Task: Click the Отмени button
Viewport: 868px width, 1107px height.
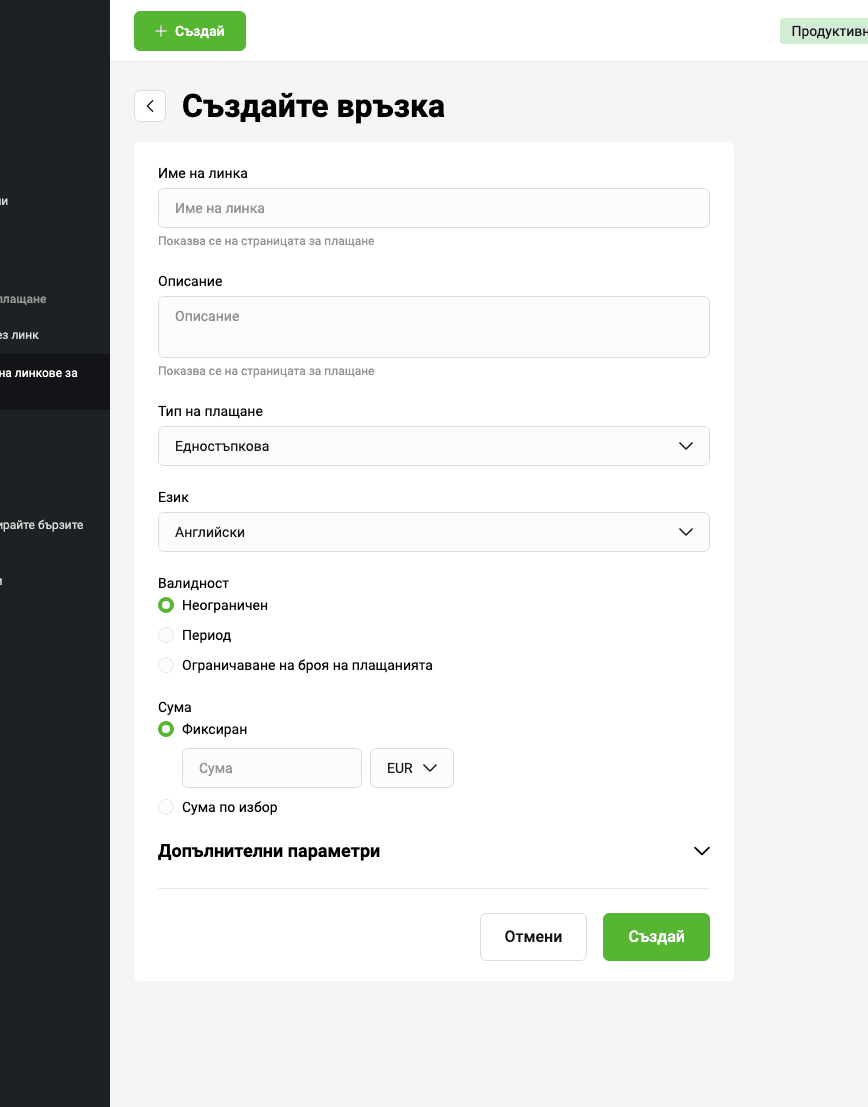Action: (533, 937)
